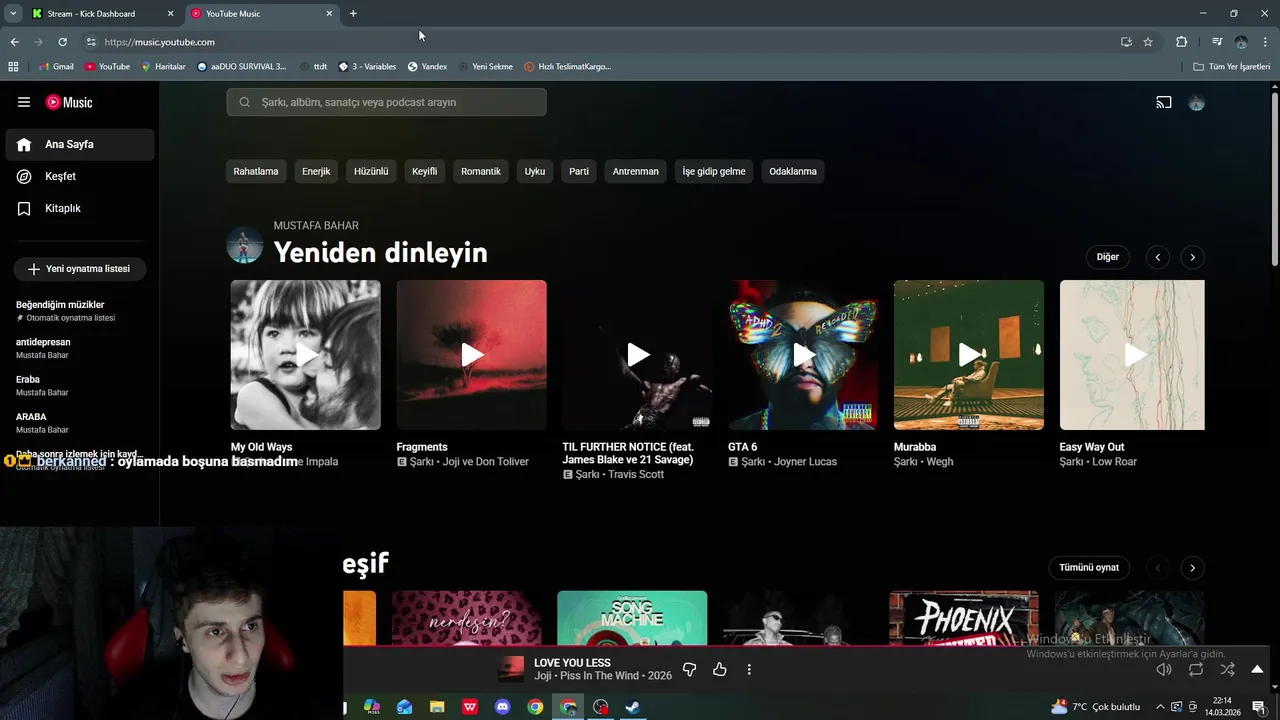Open a new browser tab
The image size is (1280, 720).
click(353, 14)
